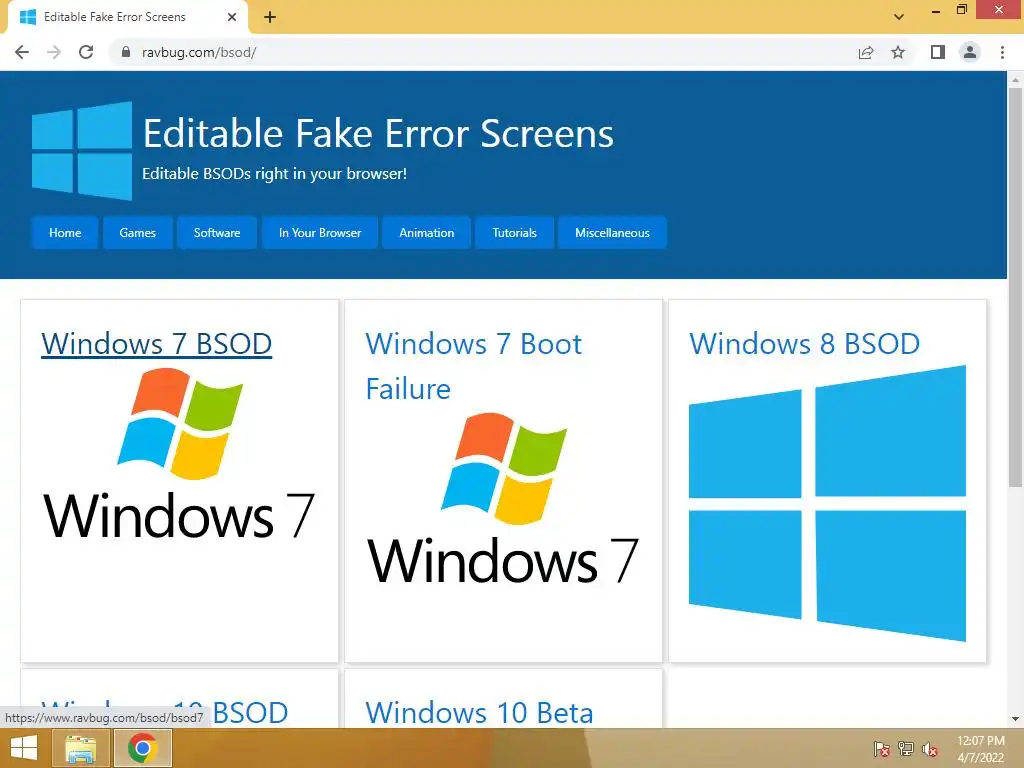1024x768 pixels.
Task: Open the Tutorials navigation item
Action: click(515, 232)
